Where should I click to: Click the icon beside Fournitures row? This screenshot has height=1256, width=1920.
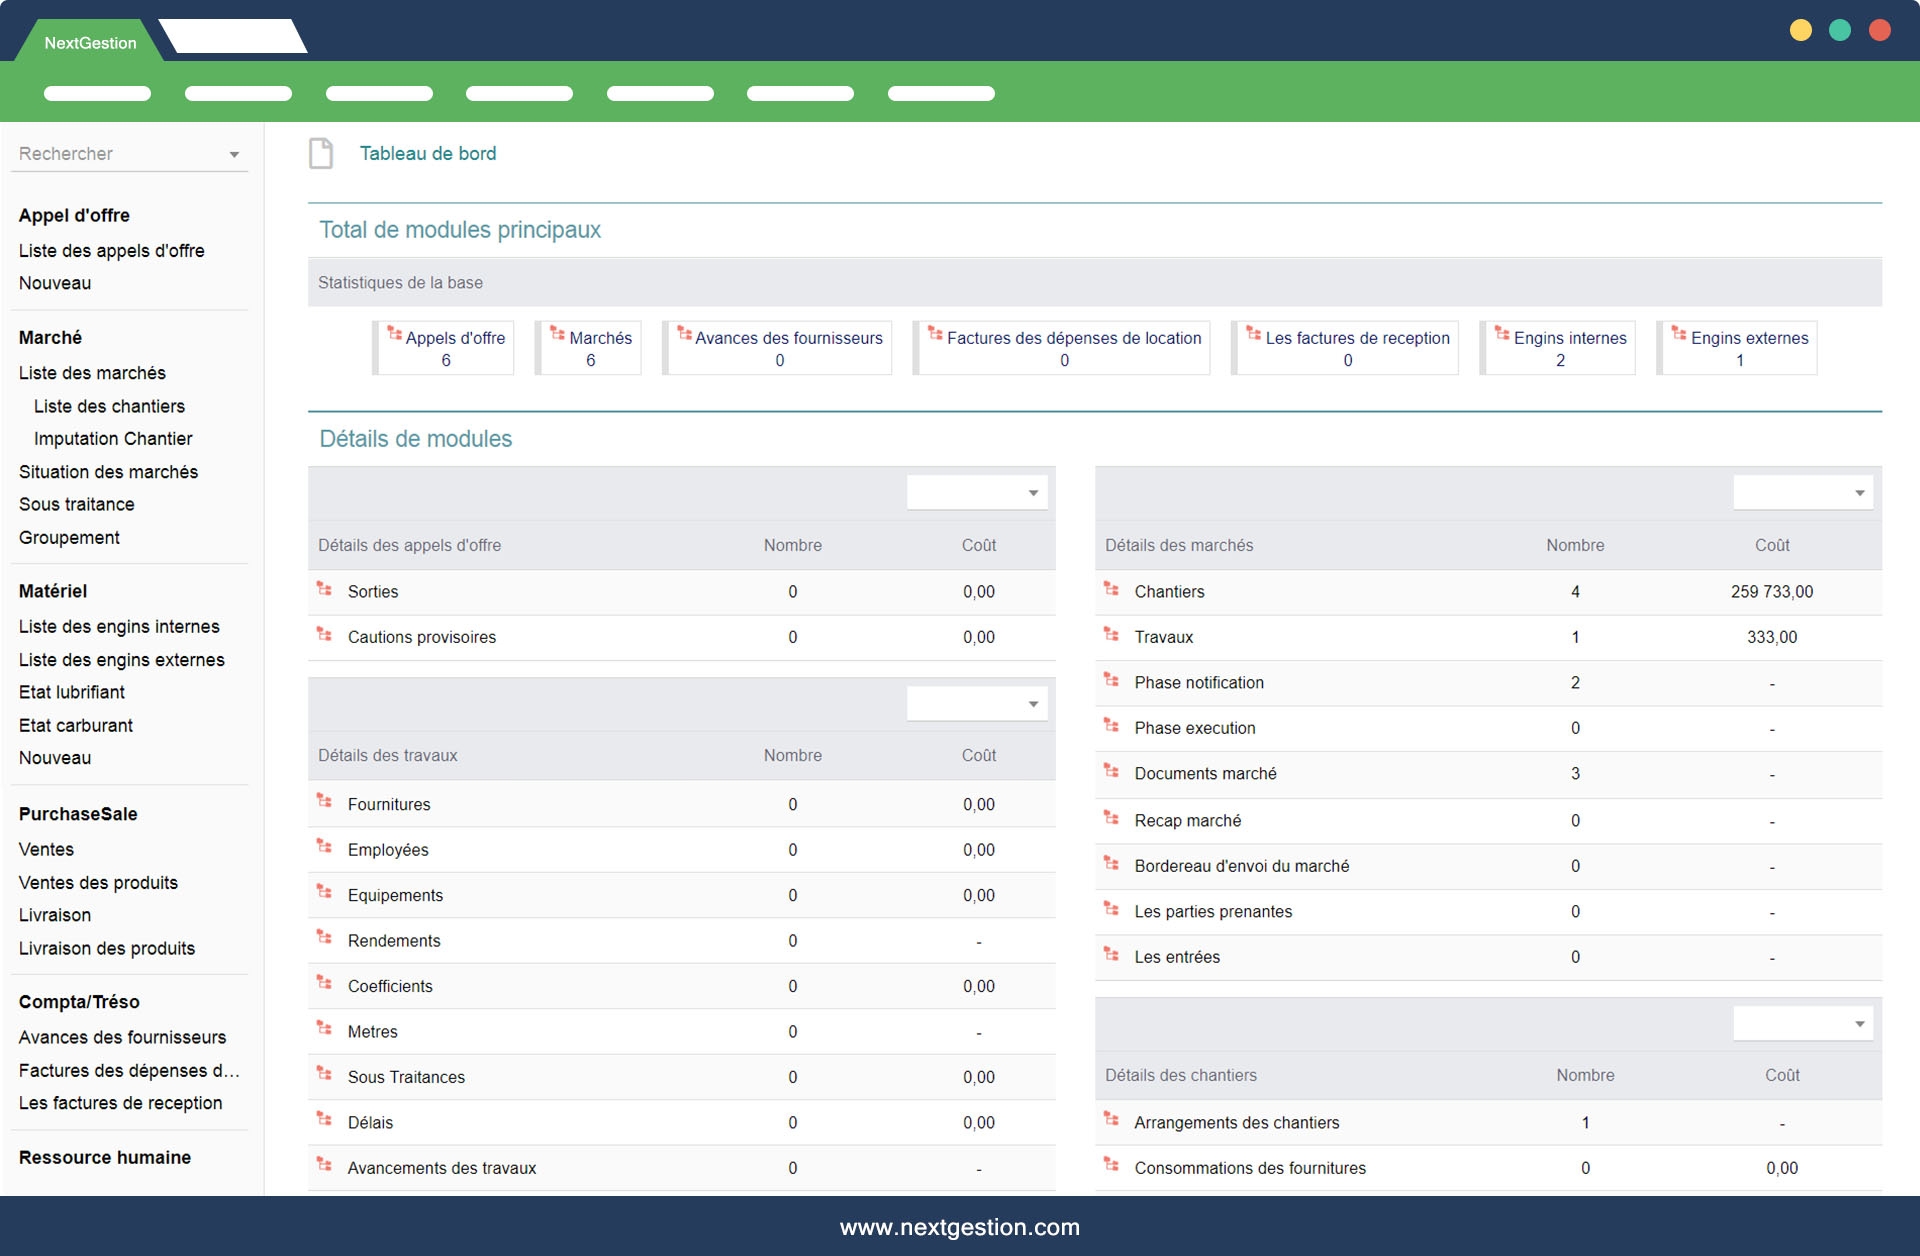[324, 802]
